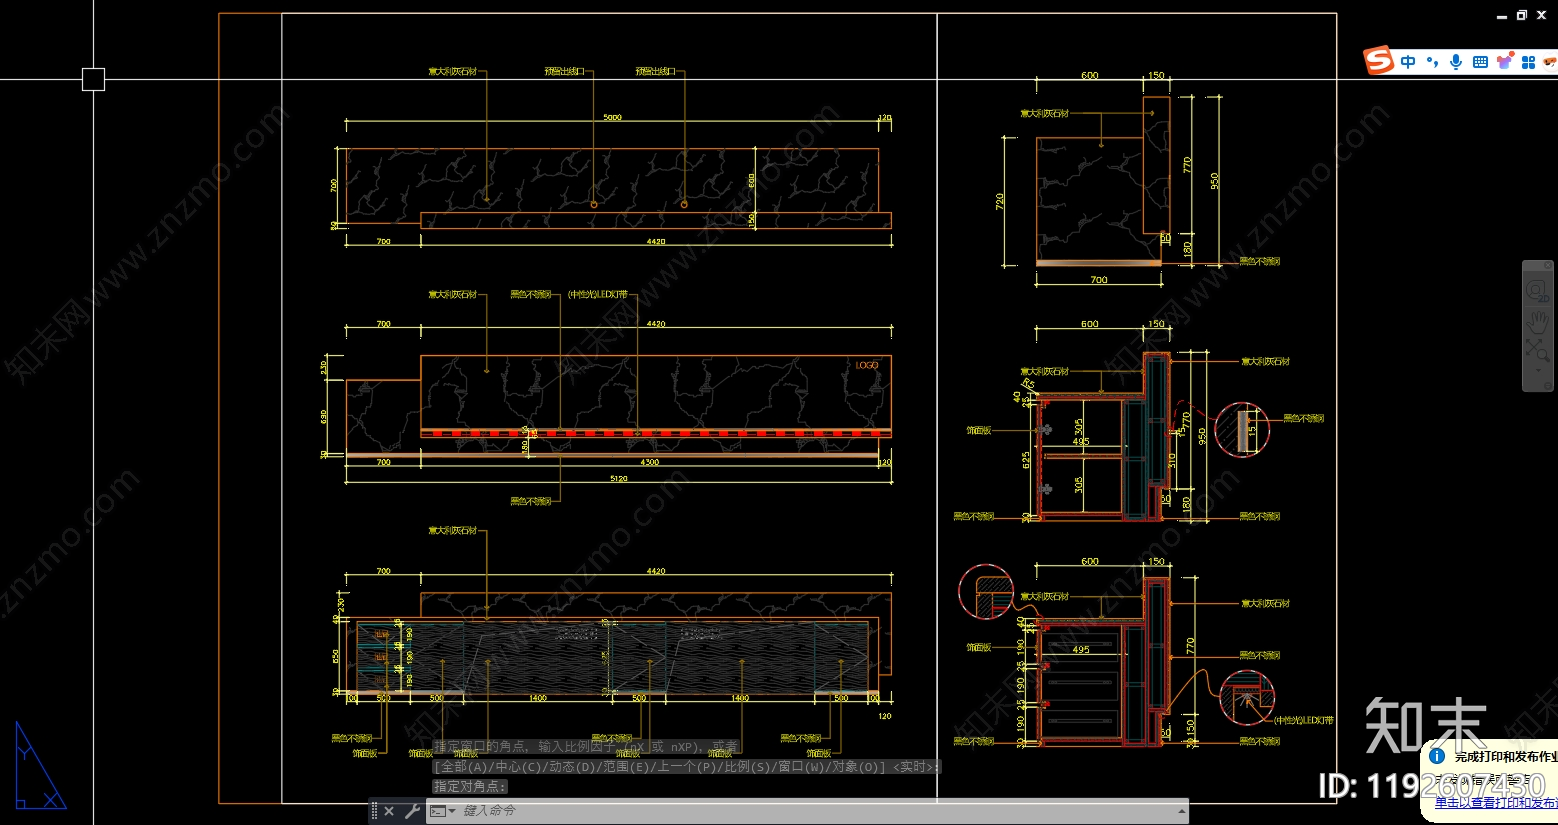Toggle Chinese punctuation mode button
The width and height of the screenshot is (1558, 825).
coord(1432,62)
